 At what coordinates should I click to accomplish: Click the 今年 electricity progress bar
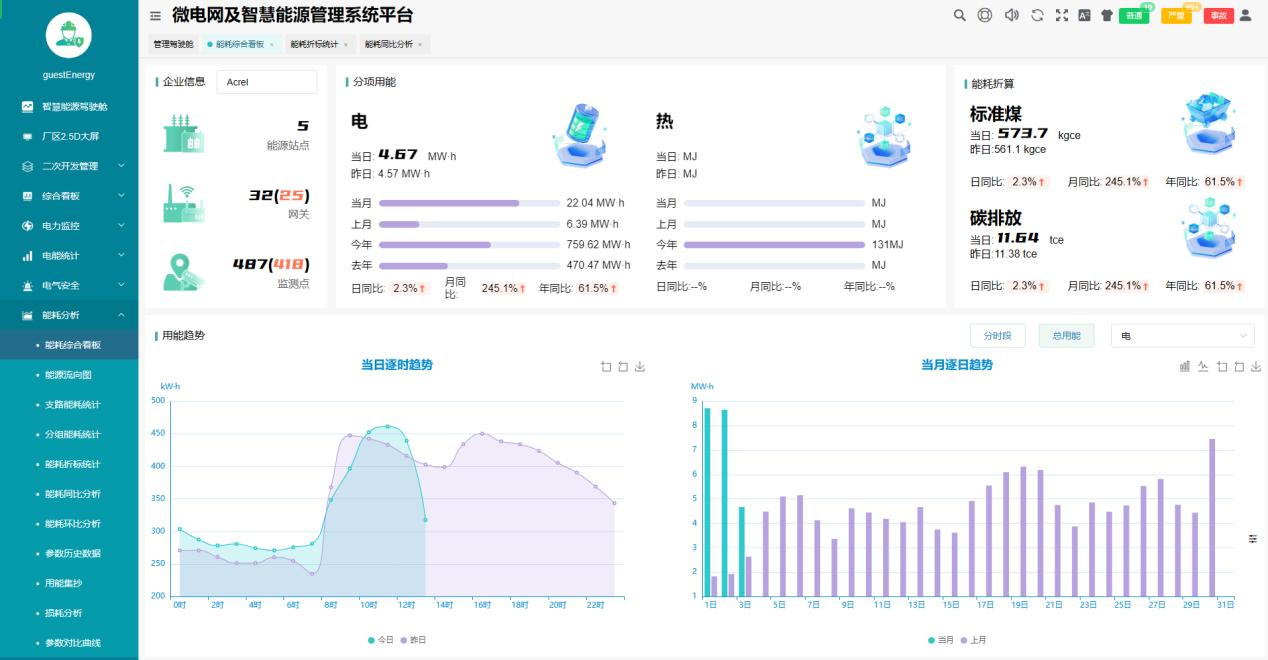click(469, 245)
